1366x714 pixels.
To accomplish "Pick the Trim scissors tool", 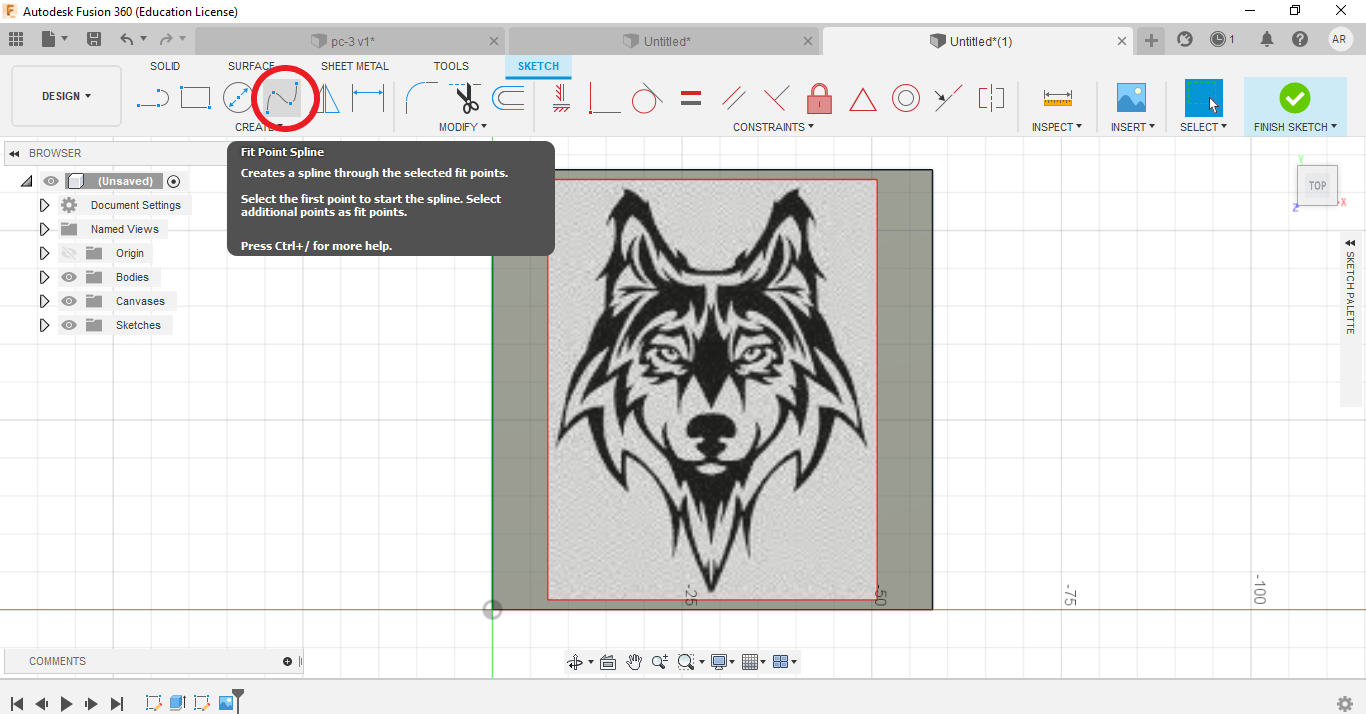I will [x=466, y=98].
